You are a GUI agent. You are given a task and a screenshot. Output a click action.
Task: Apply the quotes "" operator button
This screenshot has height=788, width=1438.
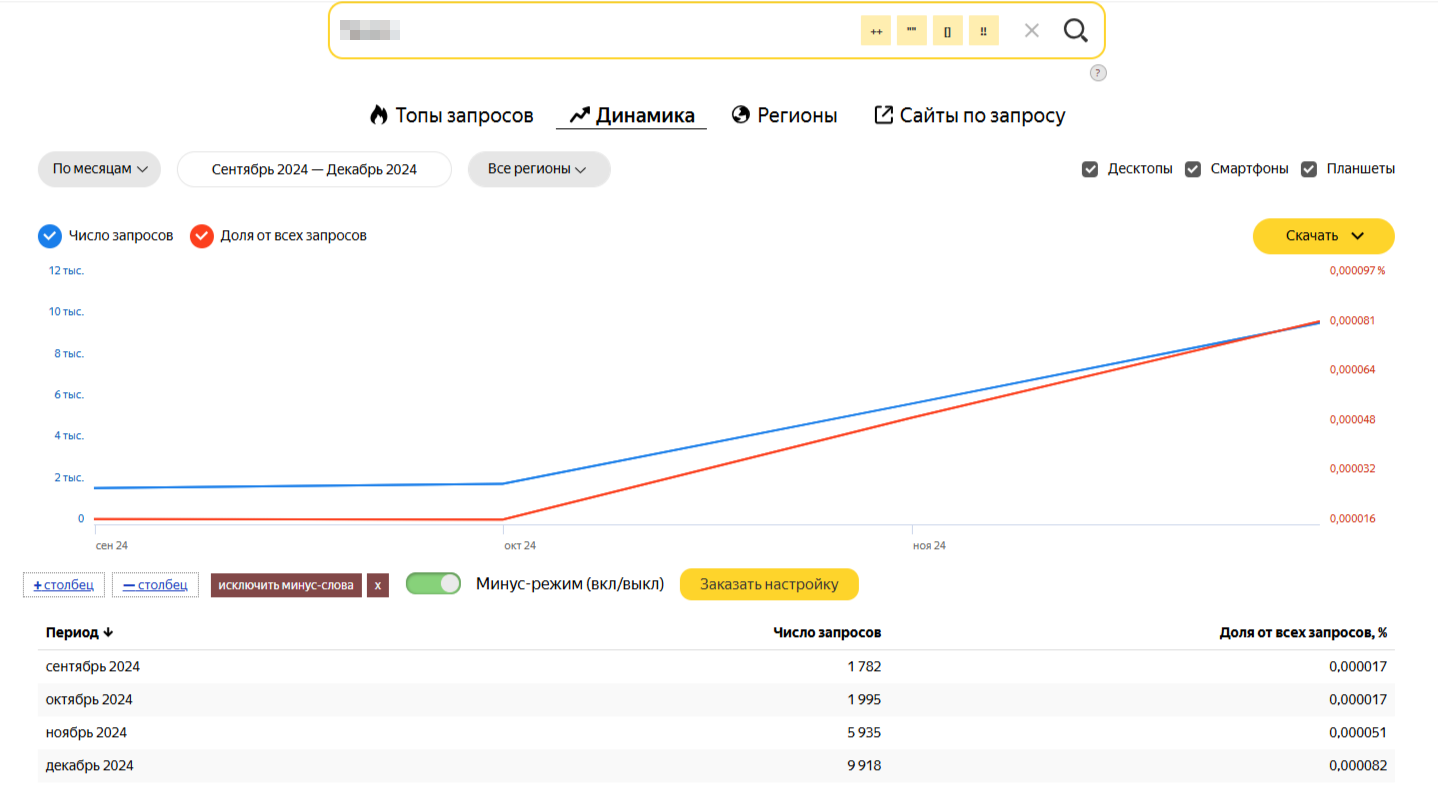tap(911, 31)
